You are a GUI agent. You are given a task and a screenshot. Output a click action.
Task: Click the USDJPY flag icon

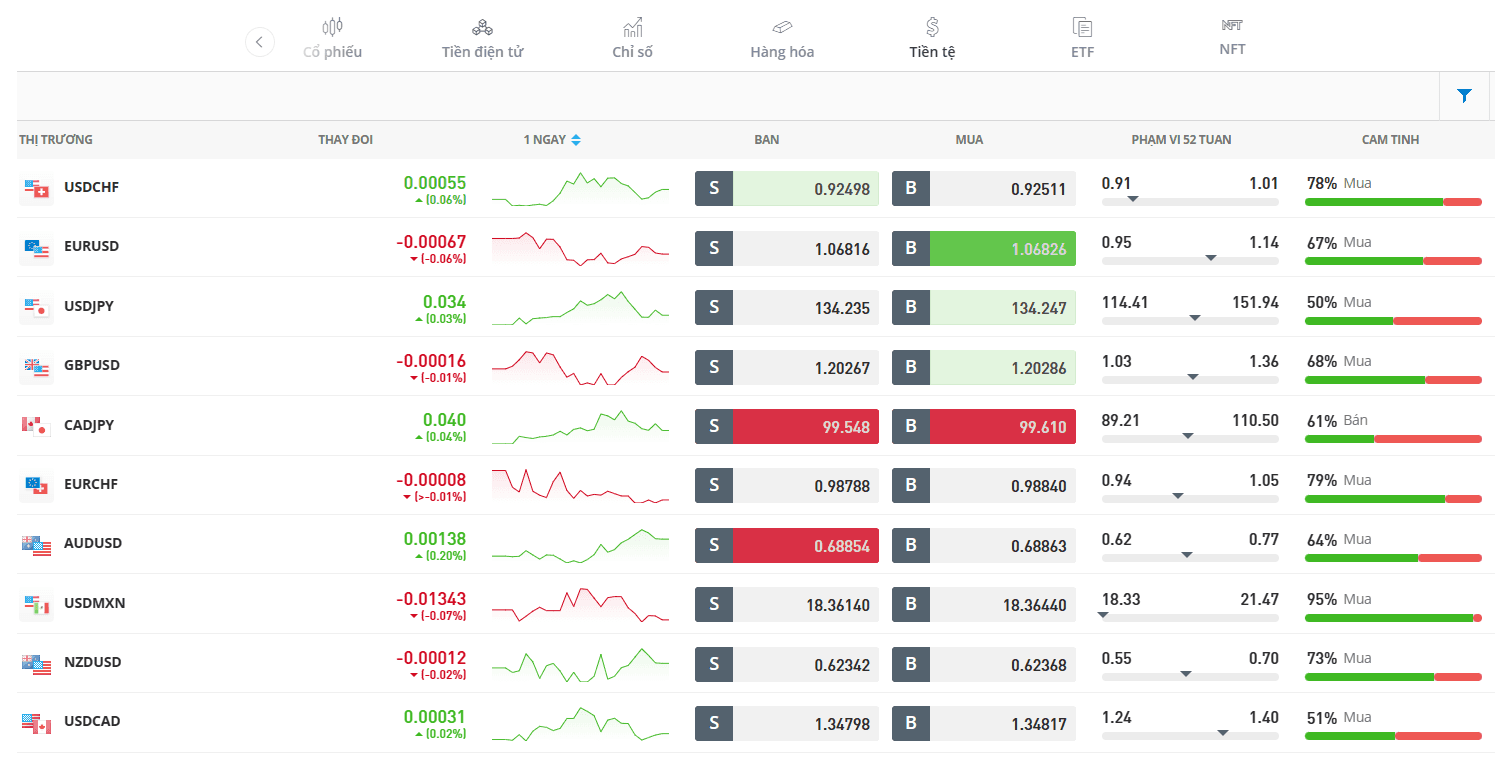coord(36,306)
